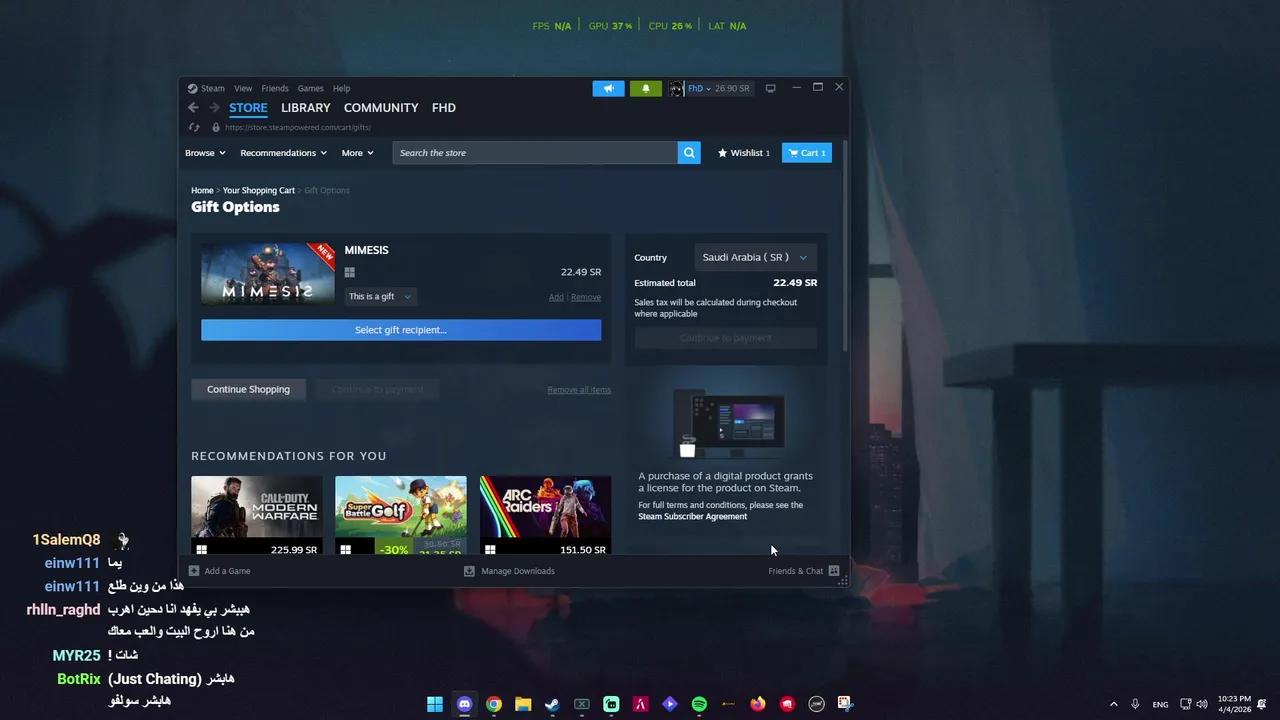Click Remove all items link
Viewport: 1280px width, 720px height.
[579, 390]
